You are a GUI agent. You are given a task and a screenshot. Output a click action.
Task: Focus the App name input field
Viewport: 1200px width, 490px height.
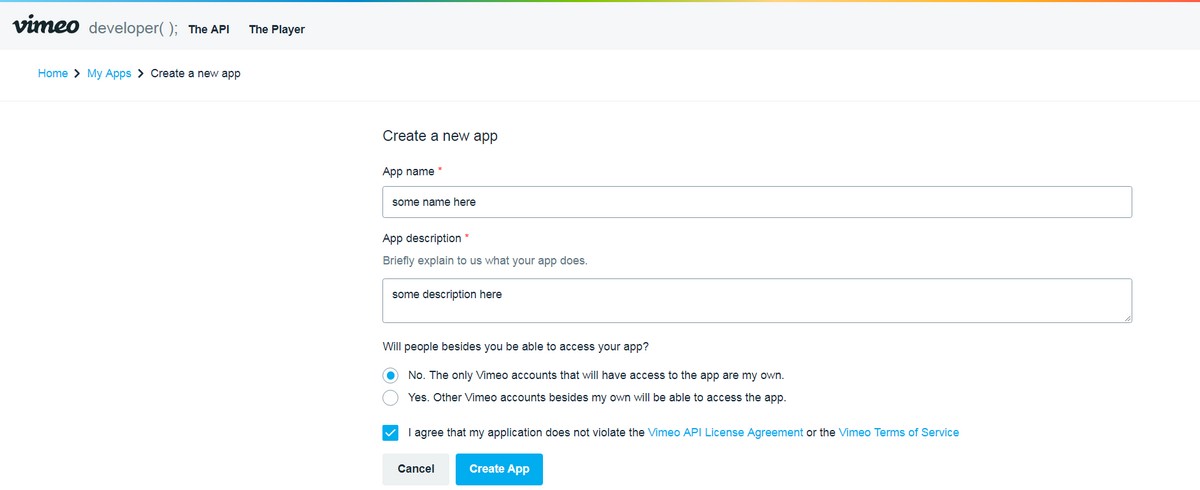coord(757,202)
